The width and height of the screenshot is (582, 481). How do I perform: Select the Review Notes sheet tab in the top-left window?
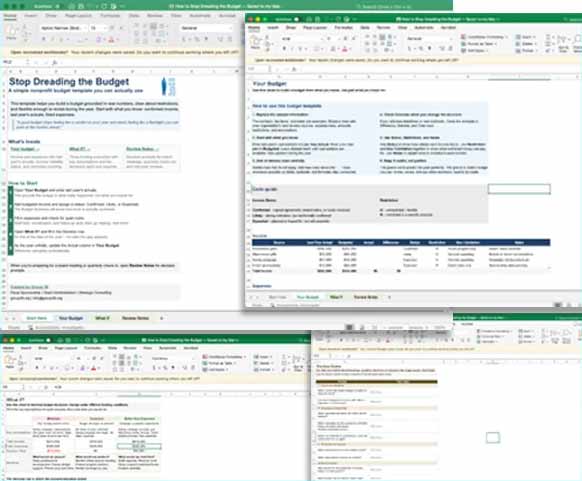coord(135,318)
